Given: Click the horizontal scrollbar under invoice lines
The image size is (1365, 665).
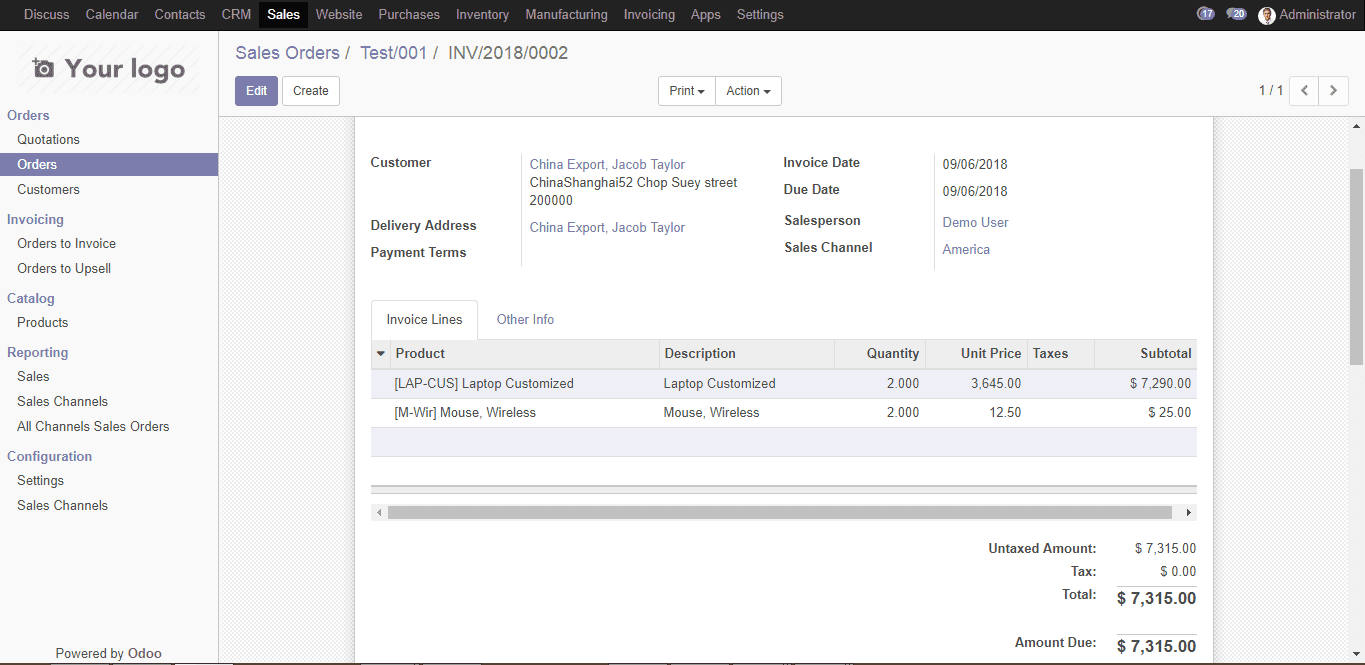Looking at the screenshot, I should [780, 512].
